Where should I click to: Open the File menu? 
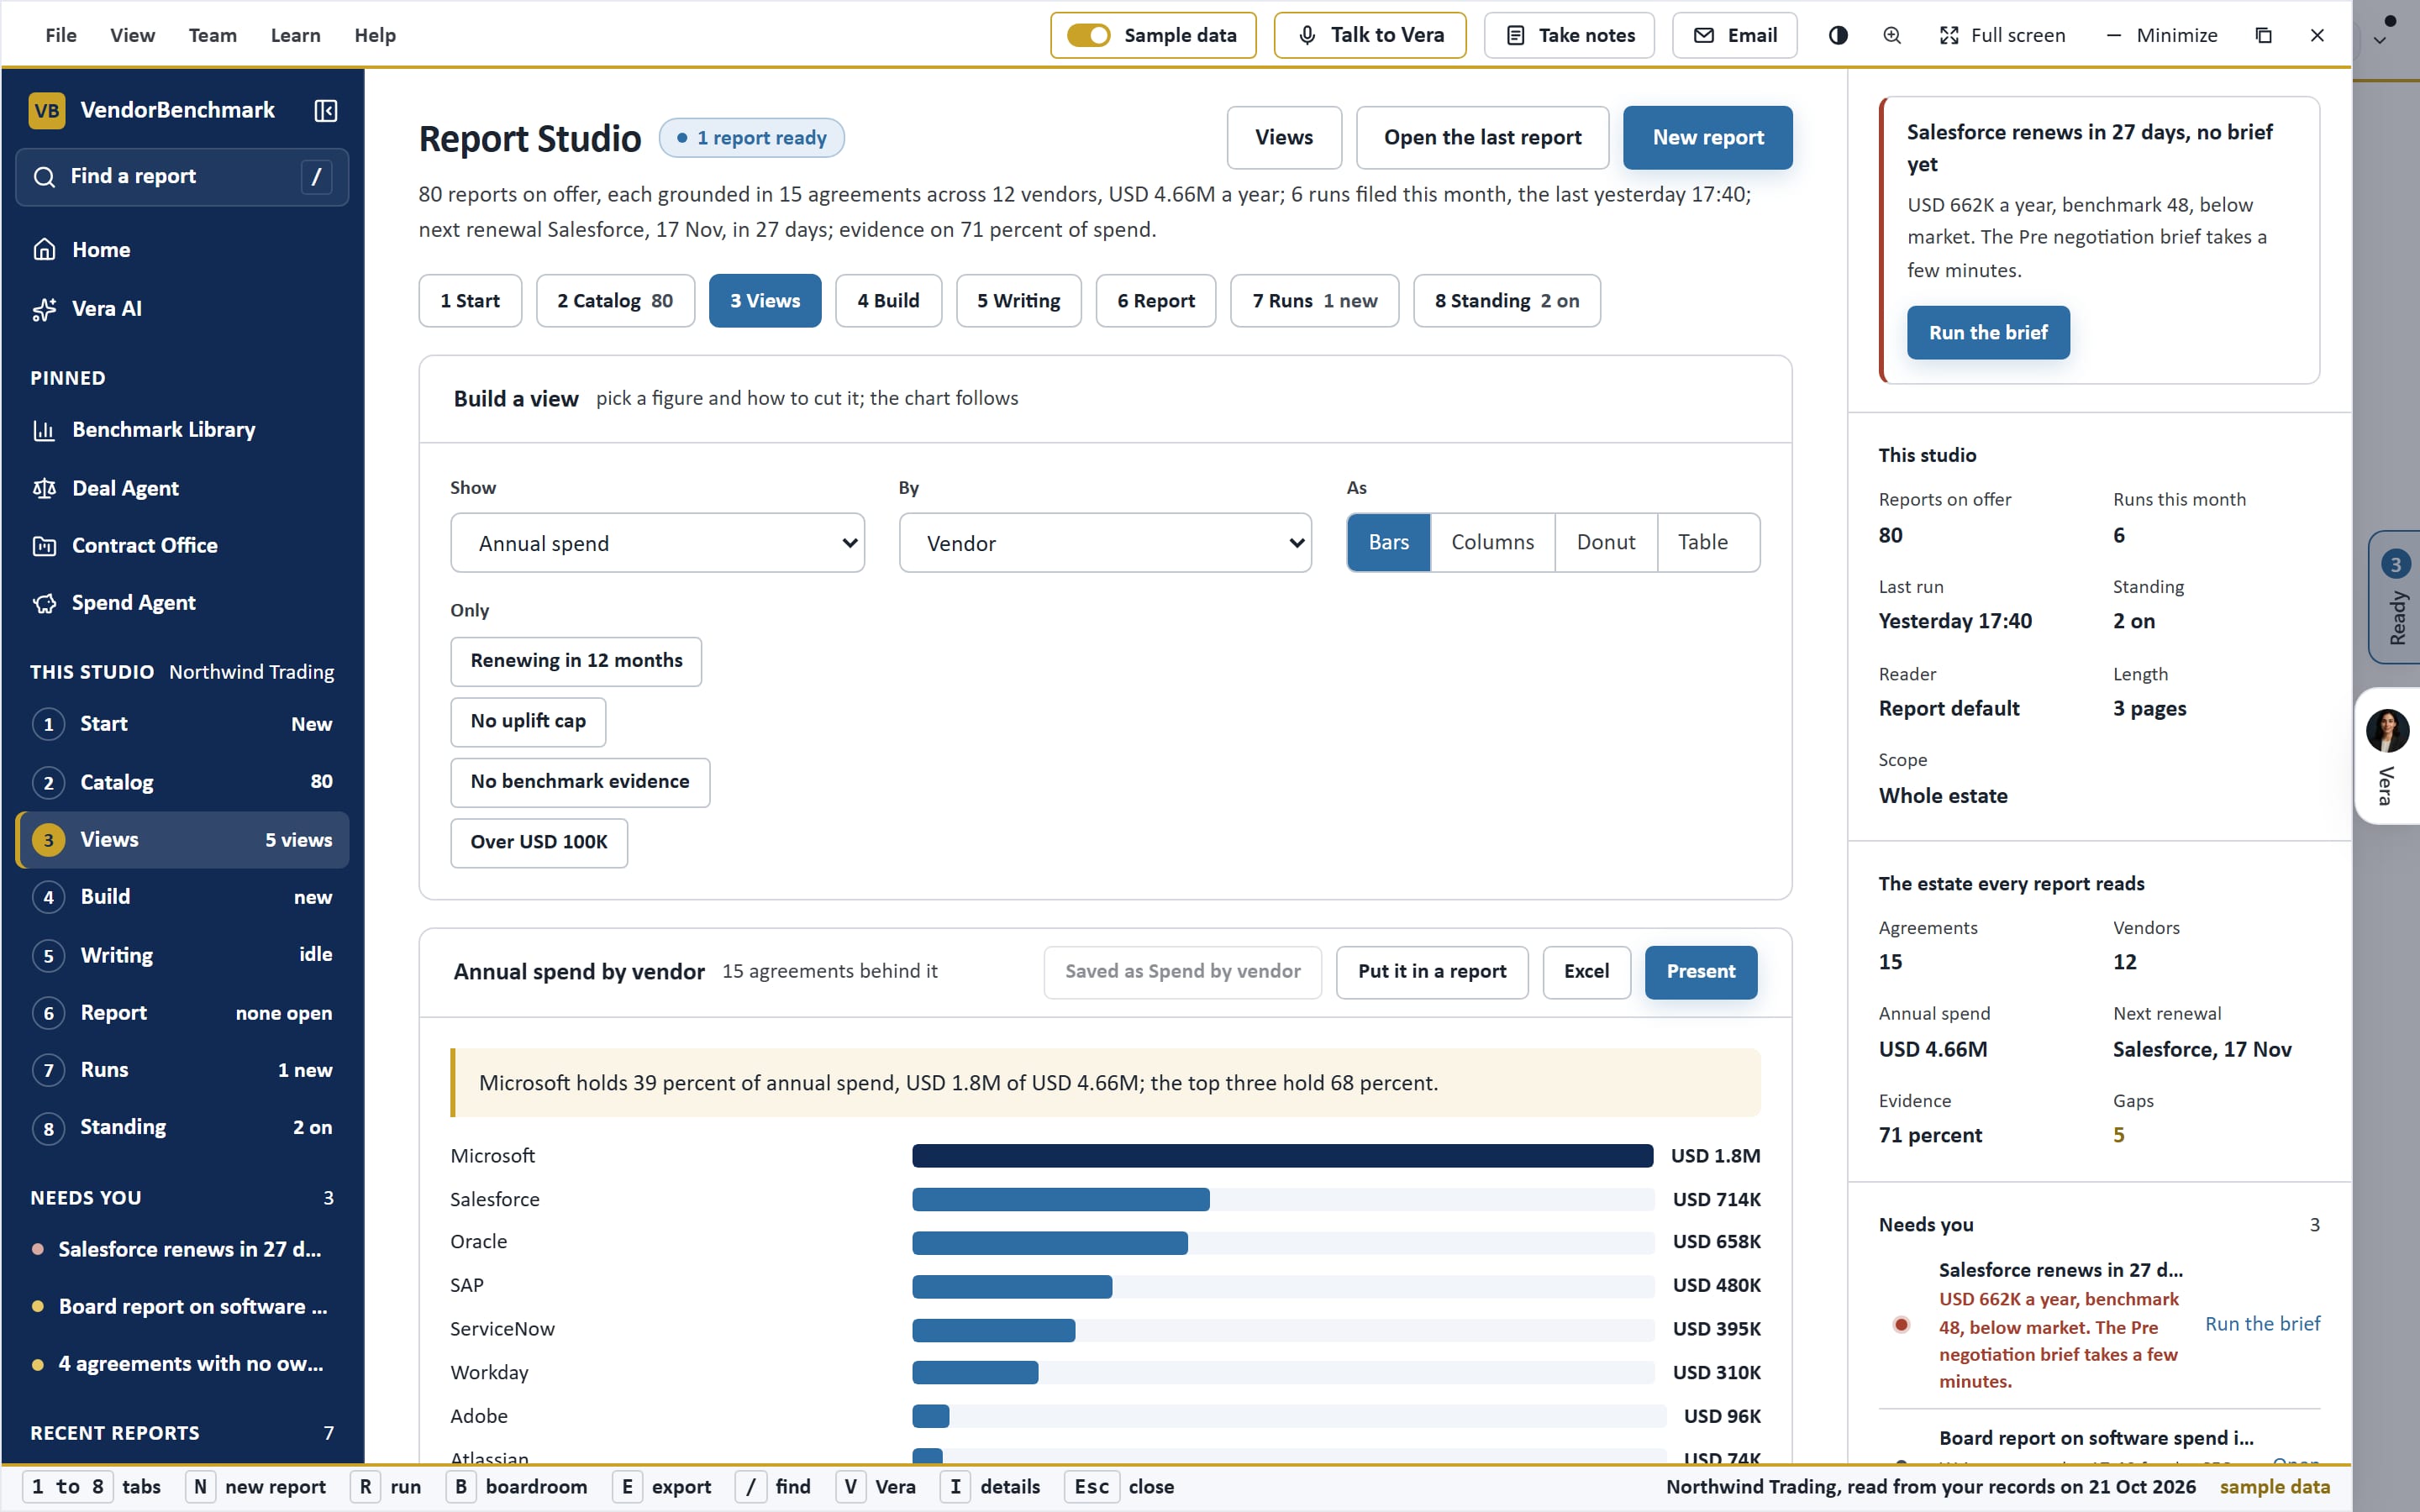(x=61, y=35)
